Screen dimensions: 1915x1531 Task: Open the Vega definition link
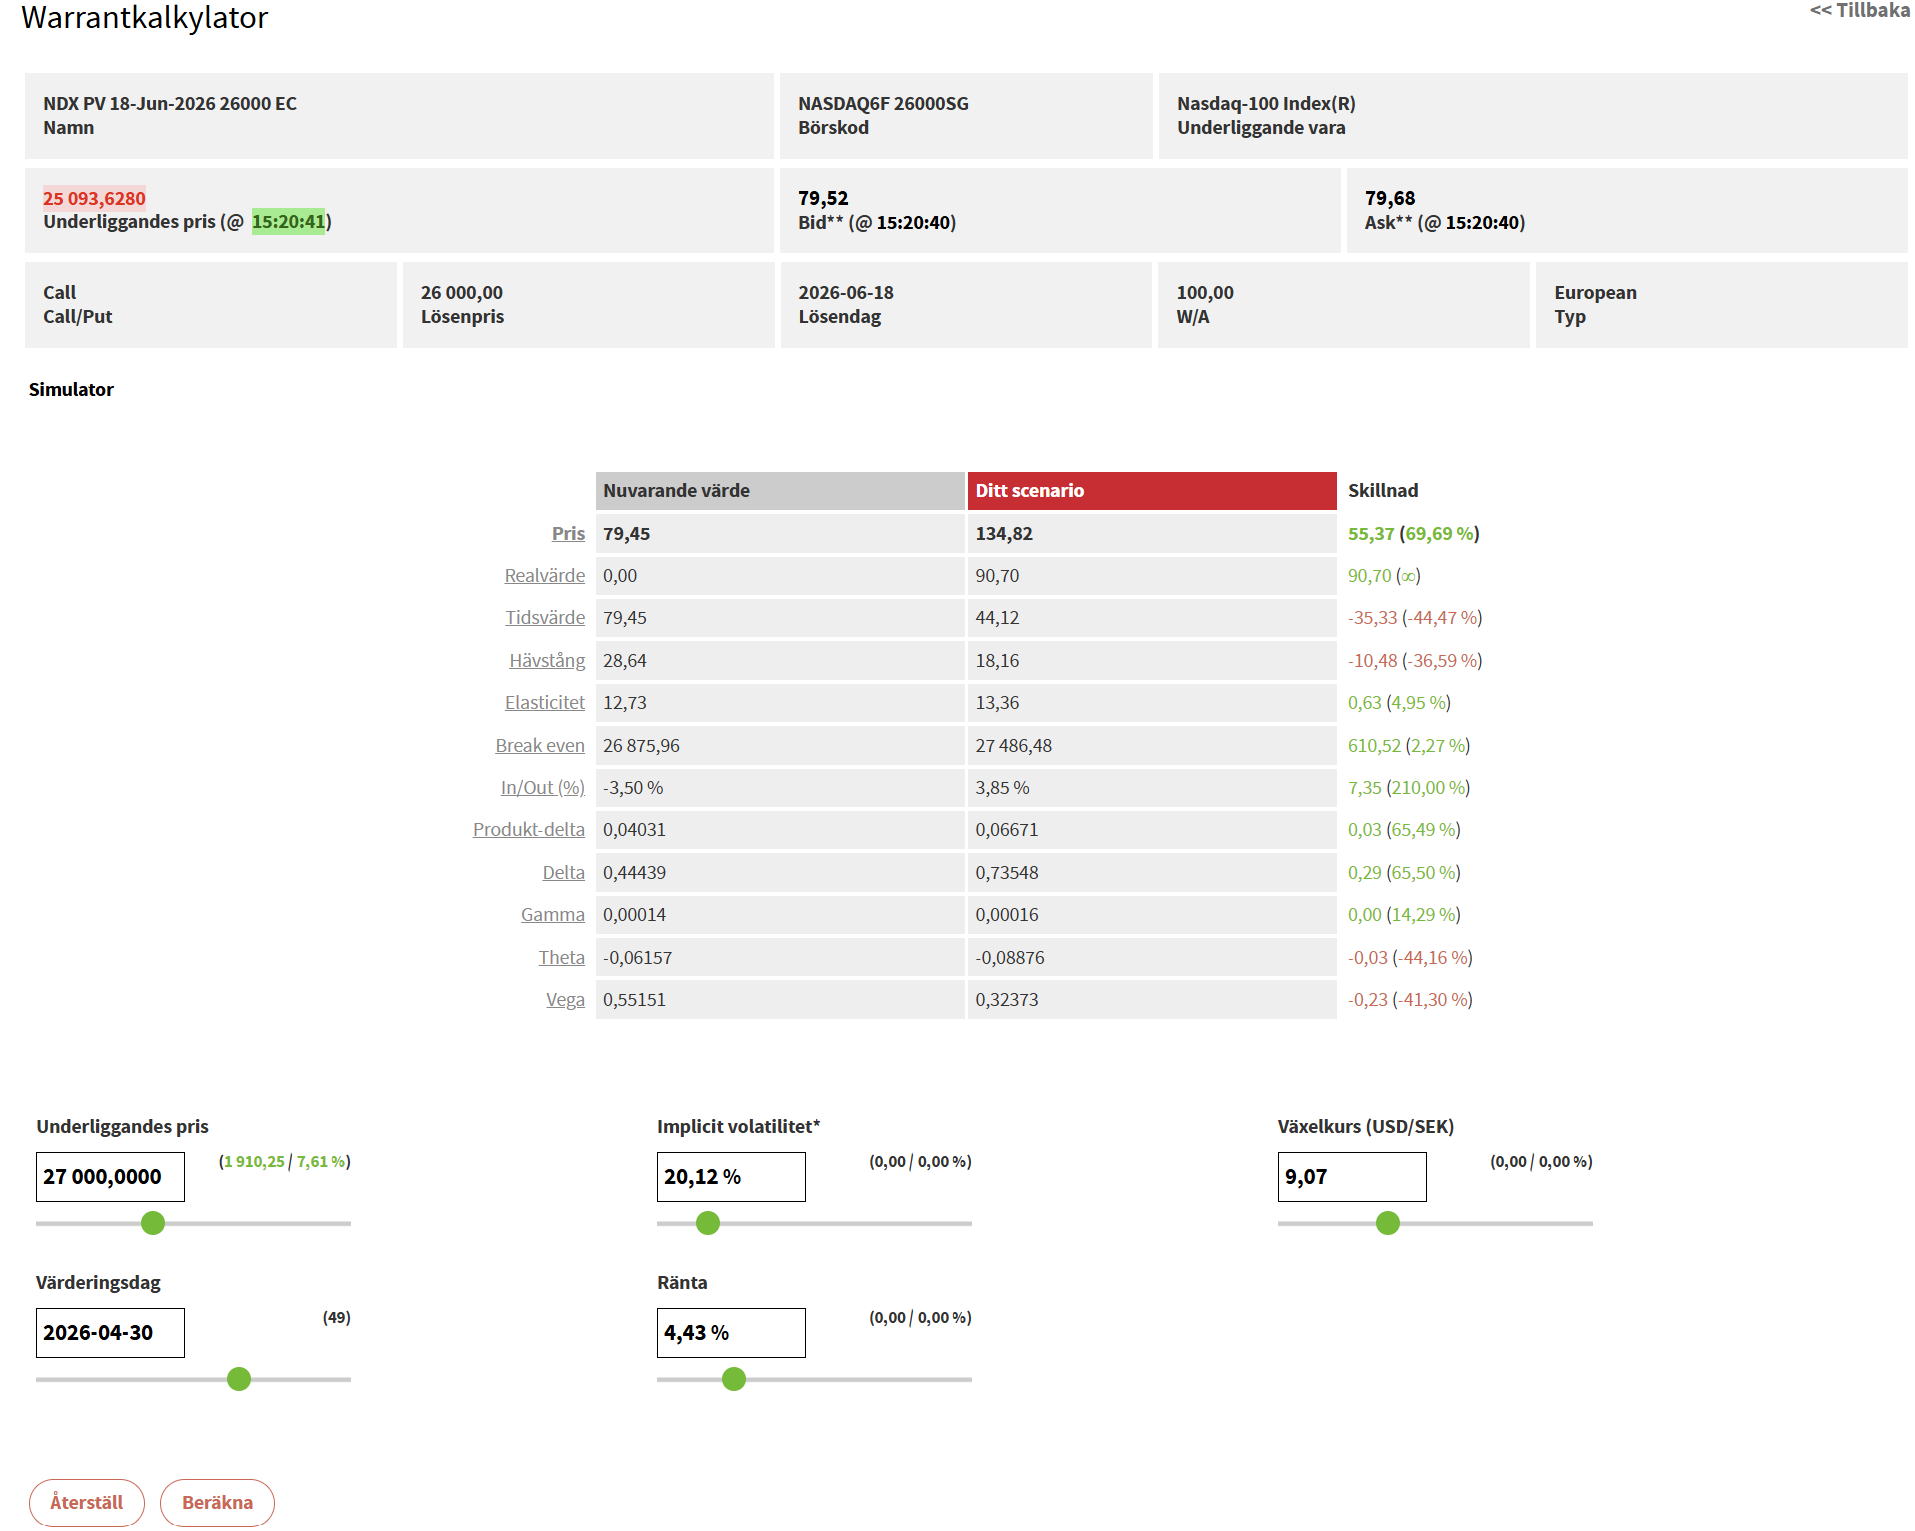point(565,1000)
